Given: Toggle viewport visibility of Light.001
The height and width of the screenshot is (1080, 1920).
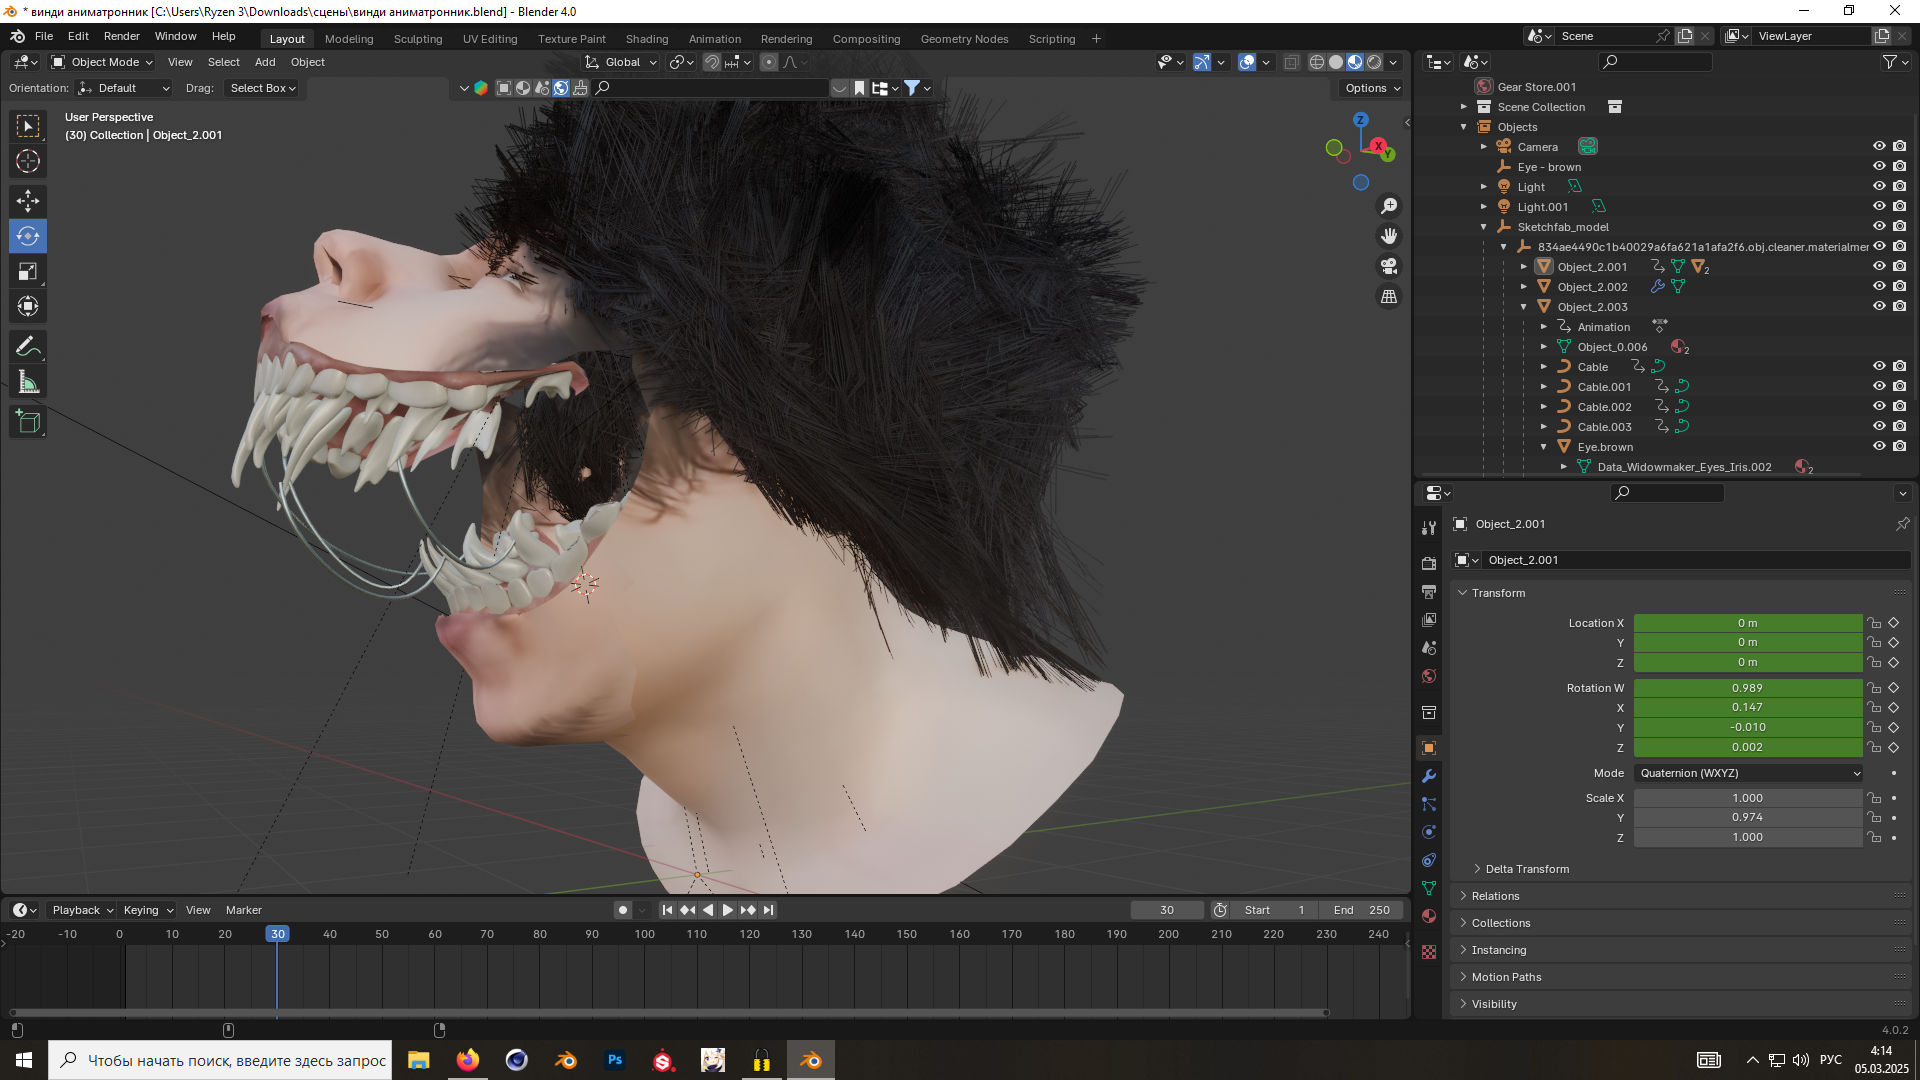Looking at the screenshot, I should pos(1879,206).
